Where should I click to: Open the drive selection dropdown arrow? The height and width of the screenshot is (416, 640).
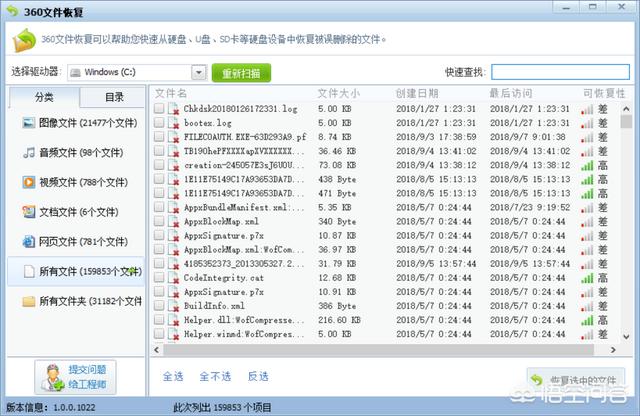pos(199,73)
